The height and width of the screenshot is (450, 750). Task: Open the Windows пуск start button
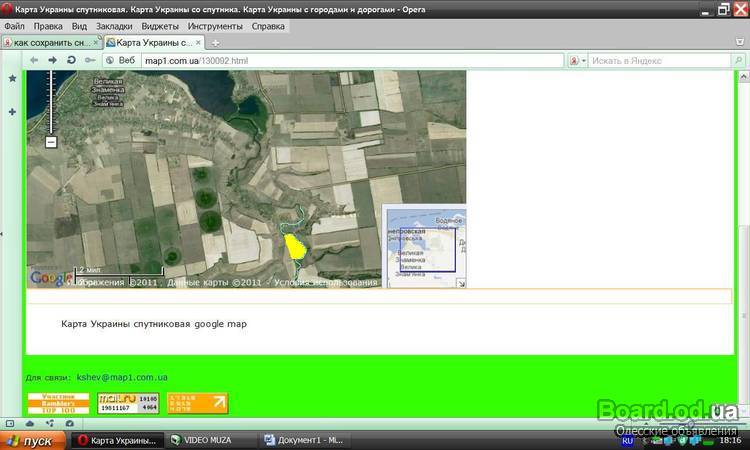(x=33, y=440)
